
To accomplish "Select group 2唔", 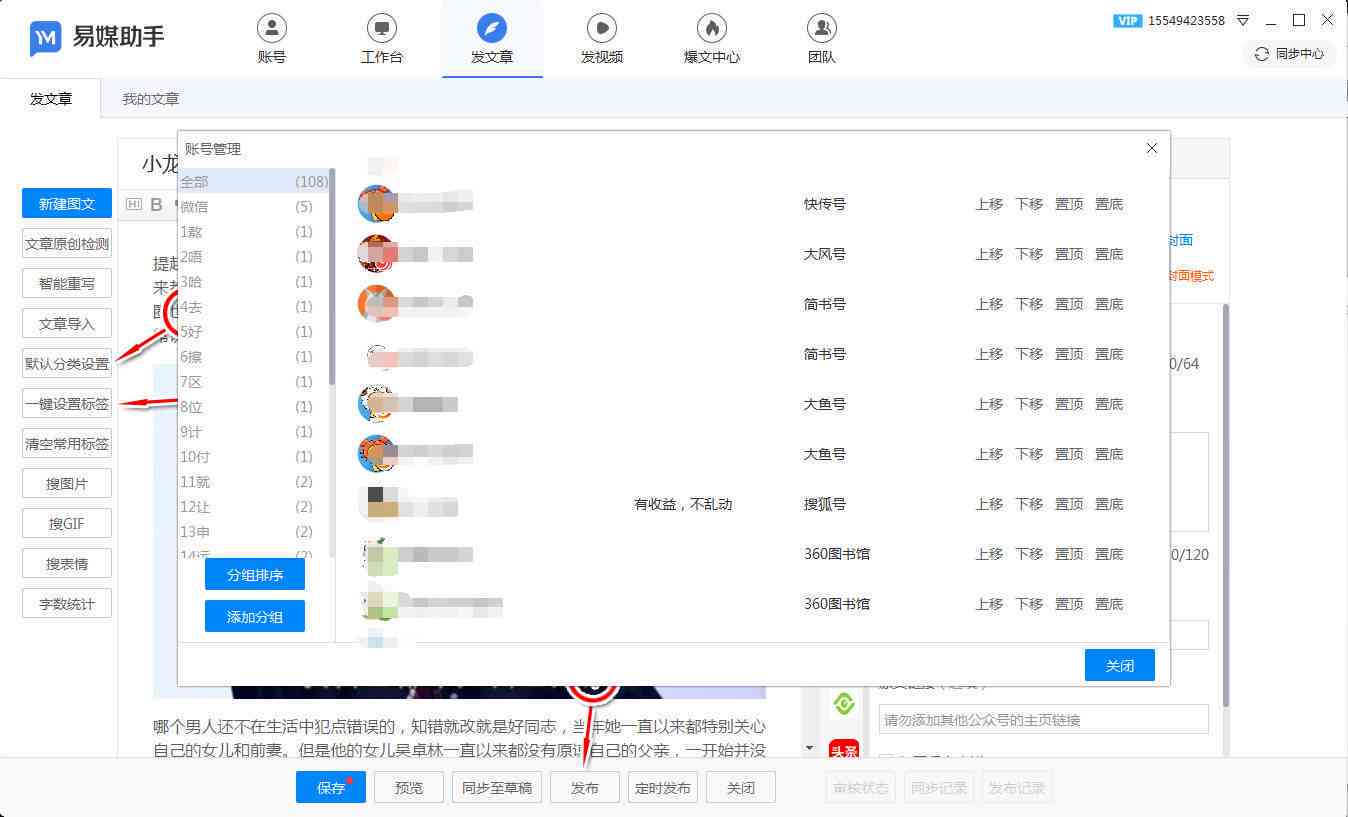I will click(253, 256).
